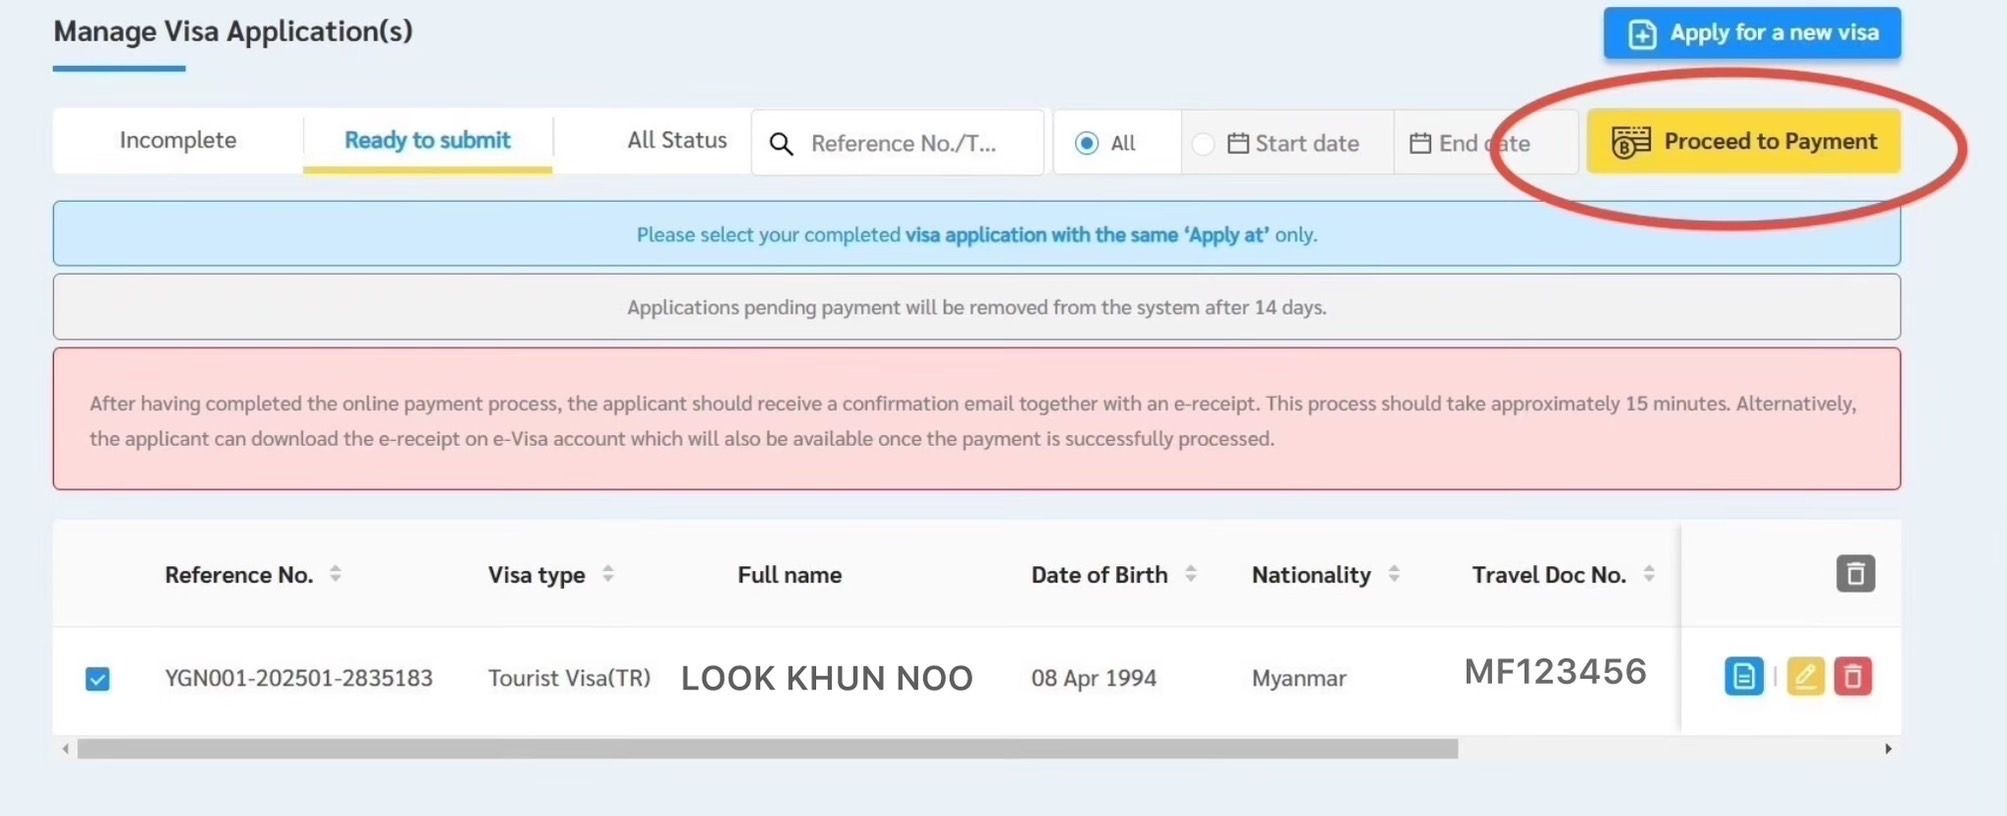Click the horizontal table scrollbar thumb
This screenshot has height=816, width=2007.
(x=767, y=749)
